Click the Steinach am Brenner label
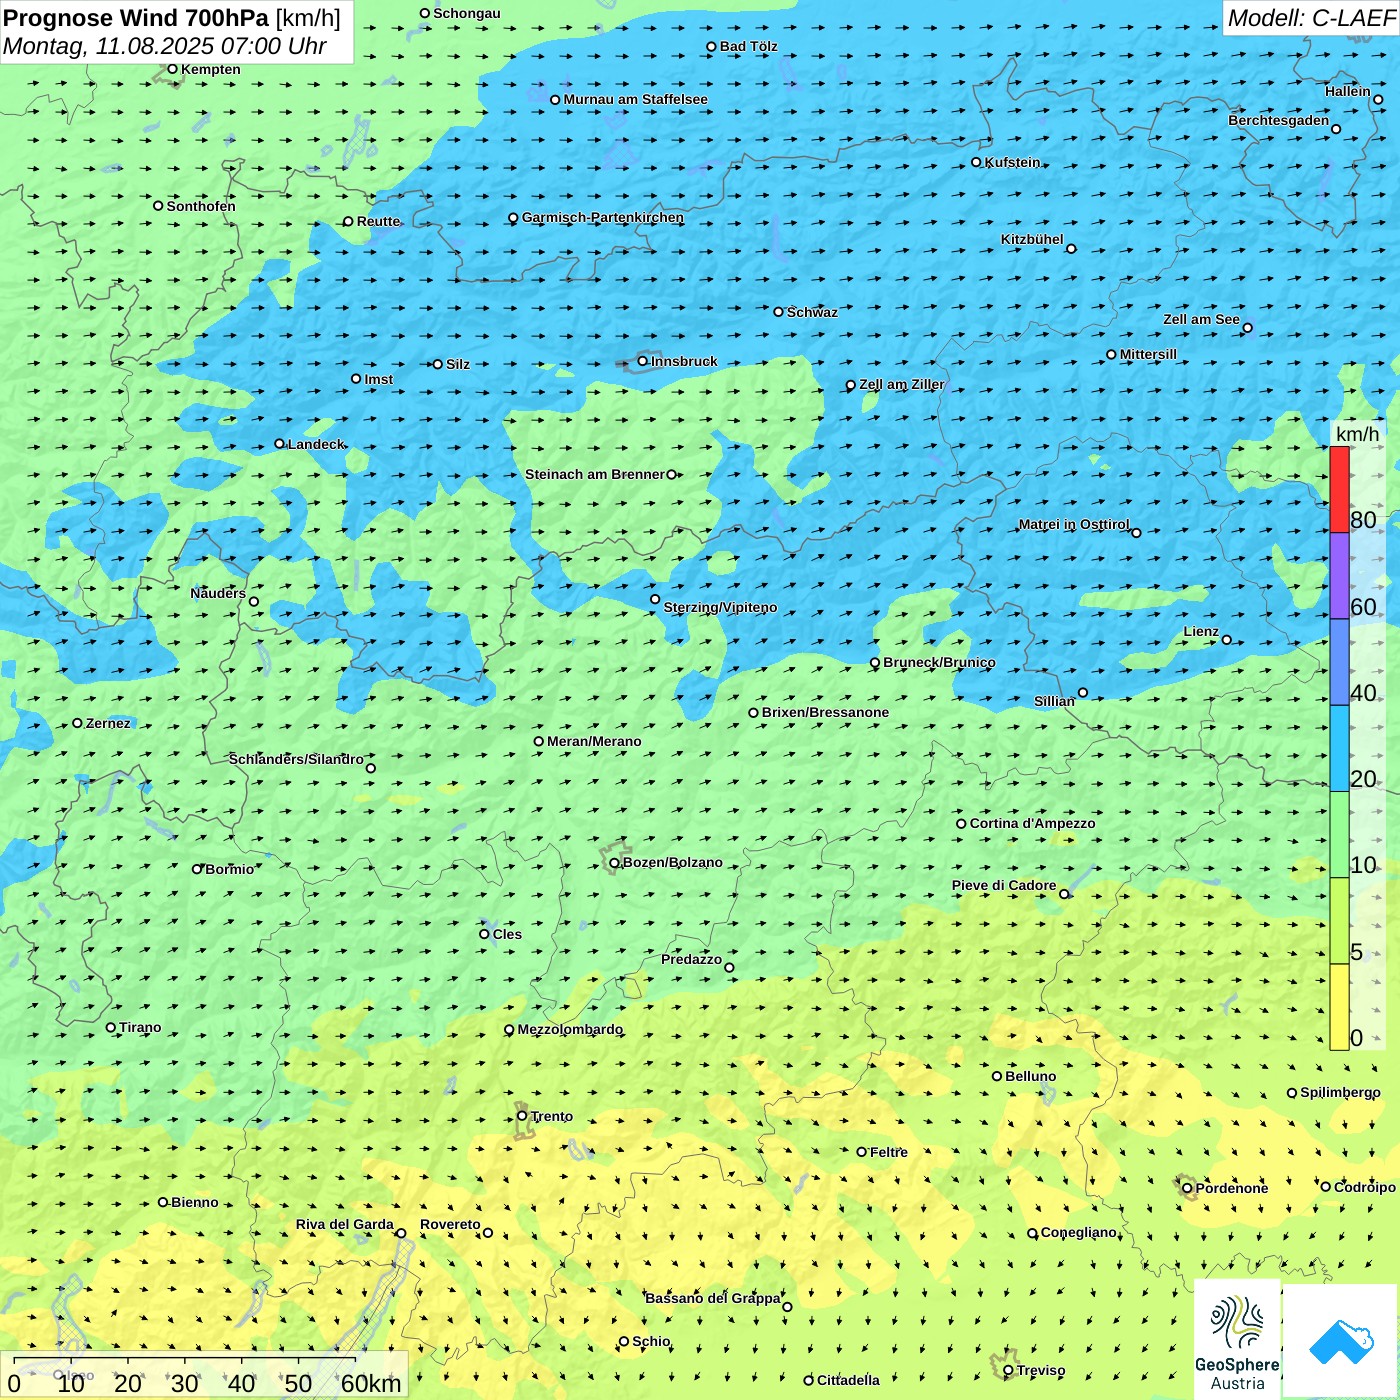The width and height of the screenshot is (1400, 1400). tap(595, 474)
